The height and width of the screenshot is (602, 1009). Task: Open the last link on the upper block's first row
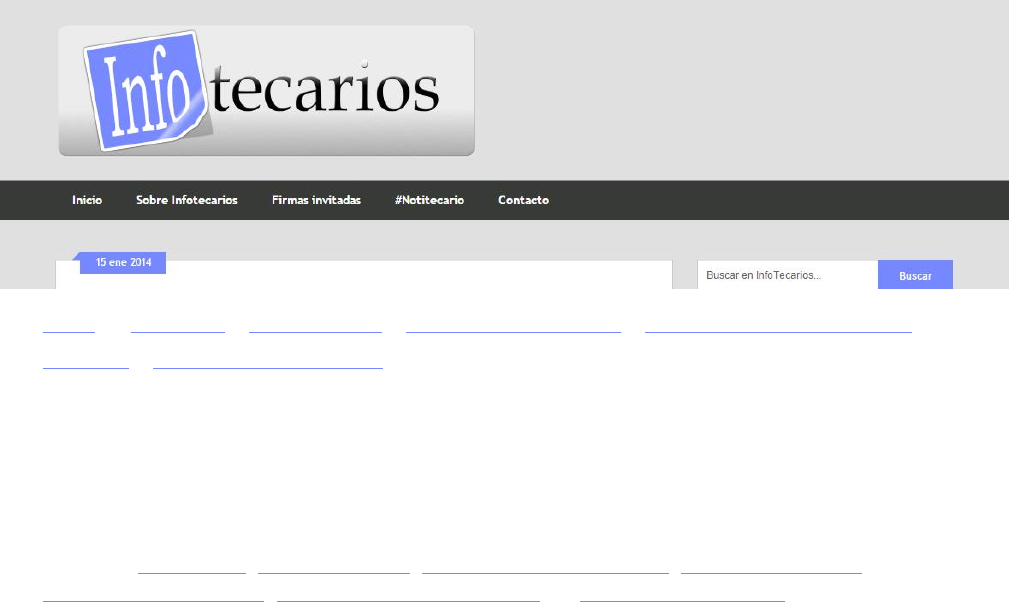click(778, 328)
